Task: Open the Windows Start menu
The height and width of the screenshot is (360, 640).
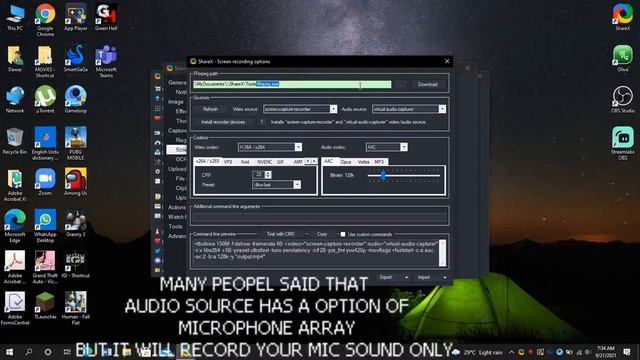Action: 9,352
